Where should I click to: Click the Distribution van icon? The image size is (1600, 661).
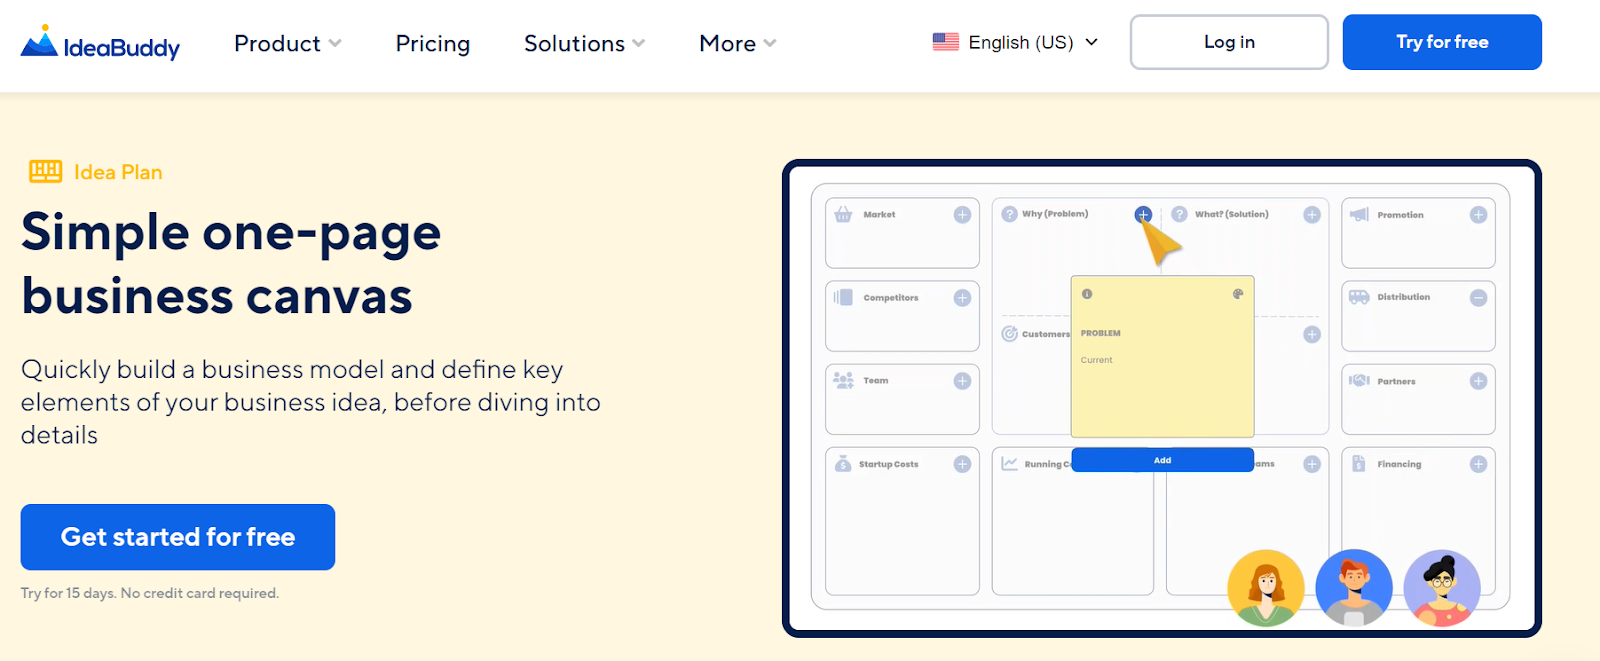tap(1359, 297)
